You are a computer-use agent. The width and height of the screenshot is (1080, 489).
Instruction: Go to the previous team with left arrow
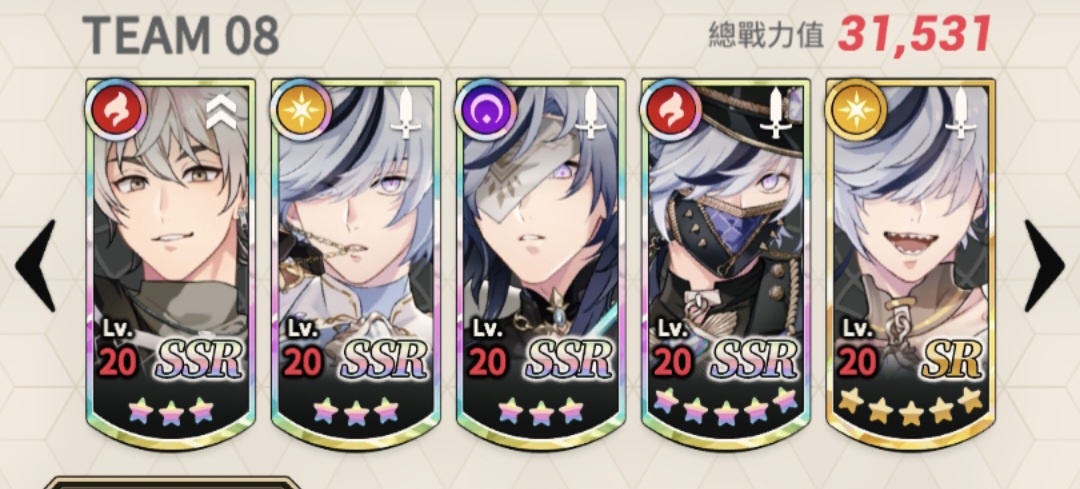[x=36, y=265]
